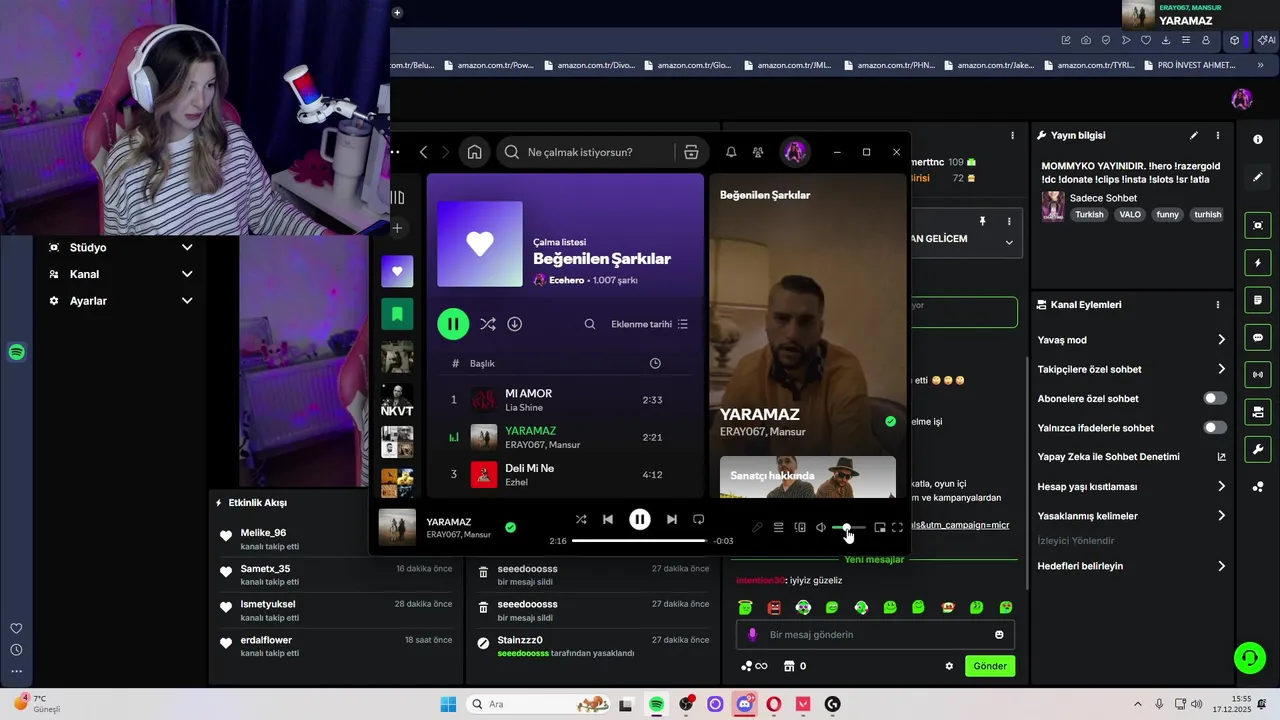Open the play queue
Image resolution: width=1280 pixels, height=720 pixels.
pos(778,527)
